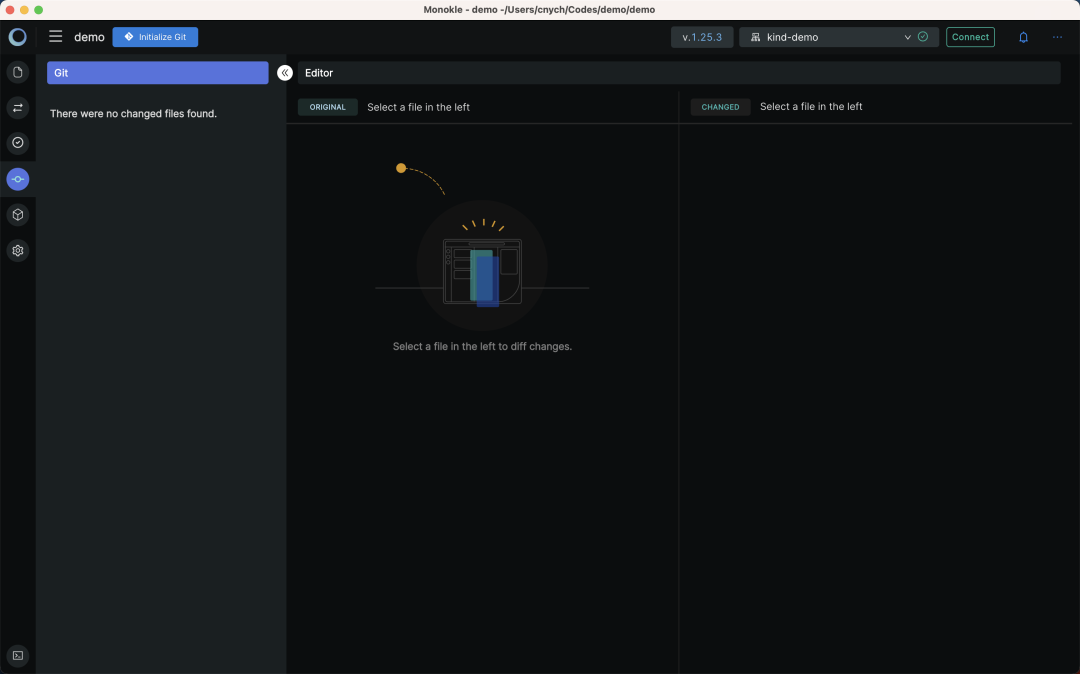Click the diff illustration image
Image resolution: width=1080 pixels, height=674 pixels.
(482, 248)
